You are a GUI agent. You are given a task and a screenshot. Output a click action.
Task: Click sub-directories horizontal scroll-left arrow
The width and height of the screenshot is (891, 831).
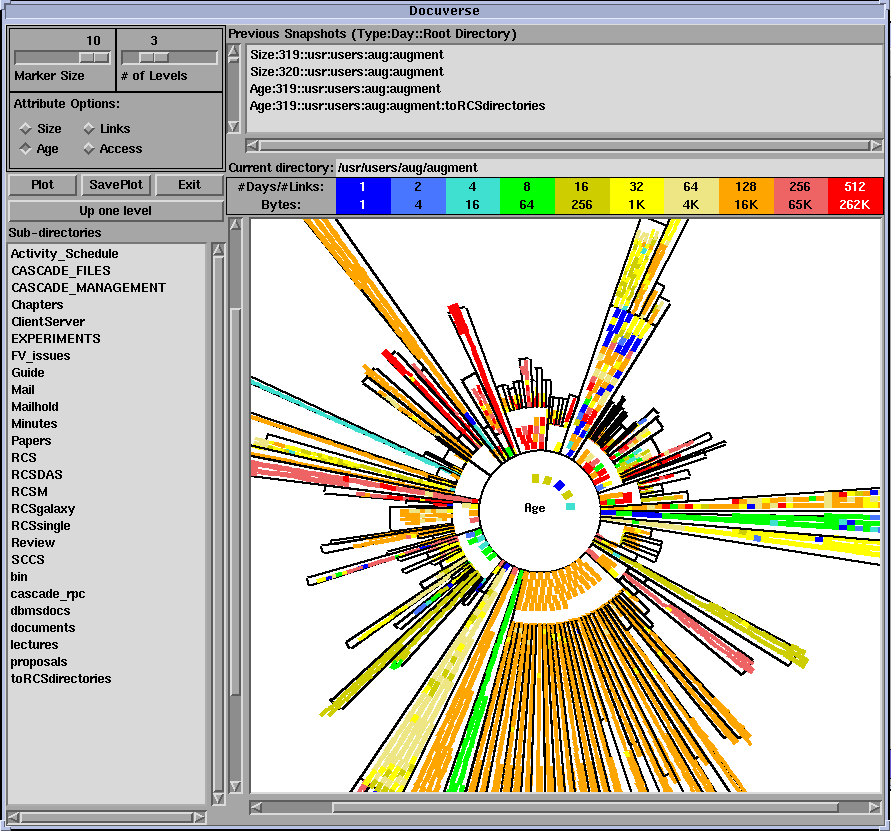coord(14,817)
